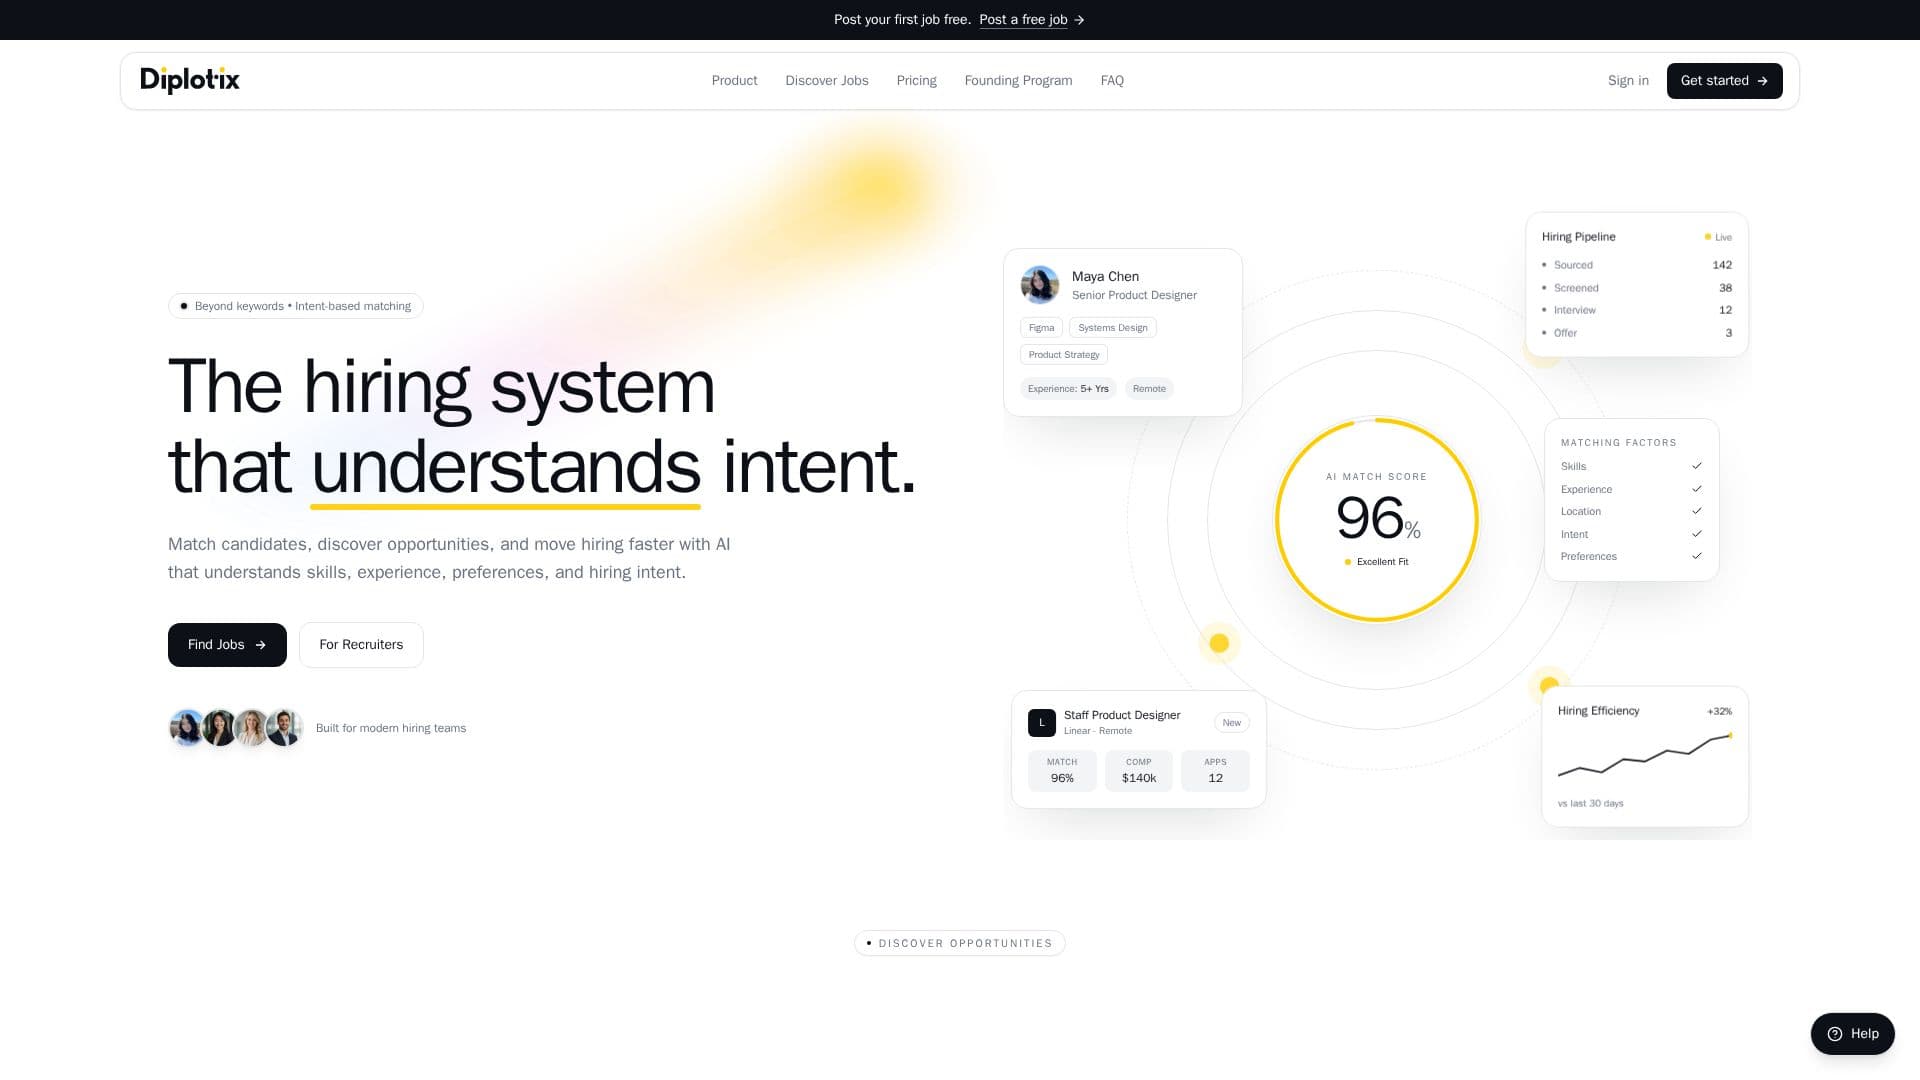Click the Excellent Fit label
The height and width of the screenshot is (1080, 1920).
[x=1377, y=562]
